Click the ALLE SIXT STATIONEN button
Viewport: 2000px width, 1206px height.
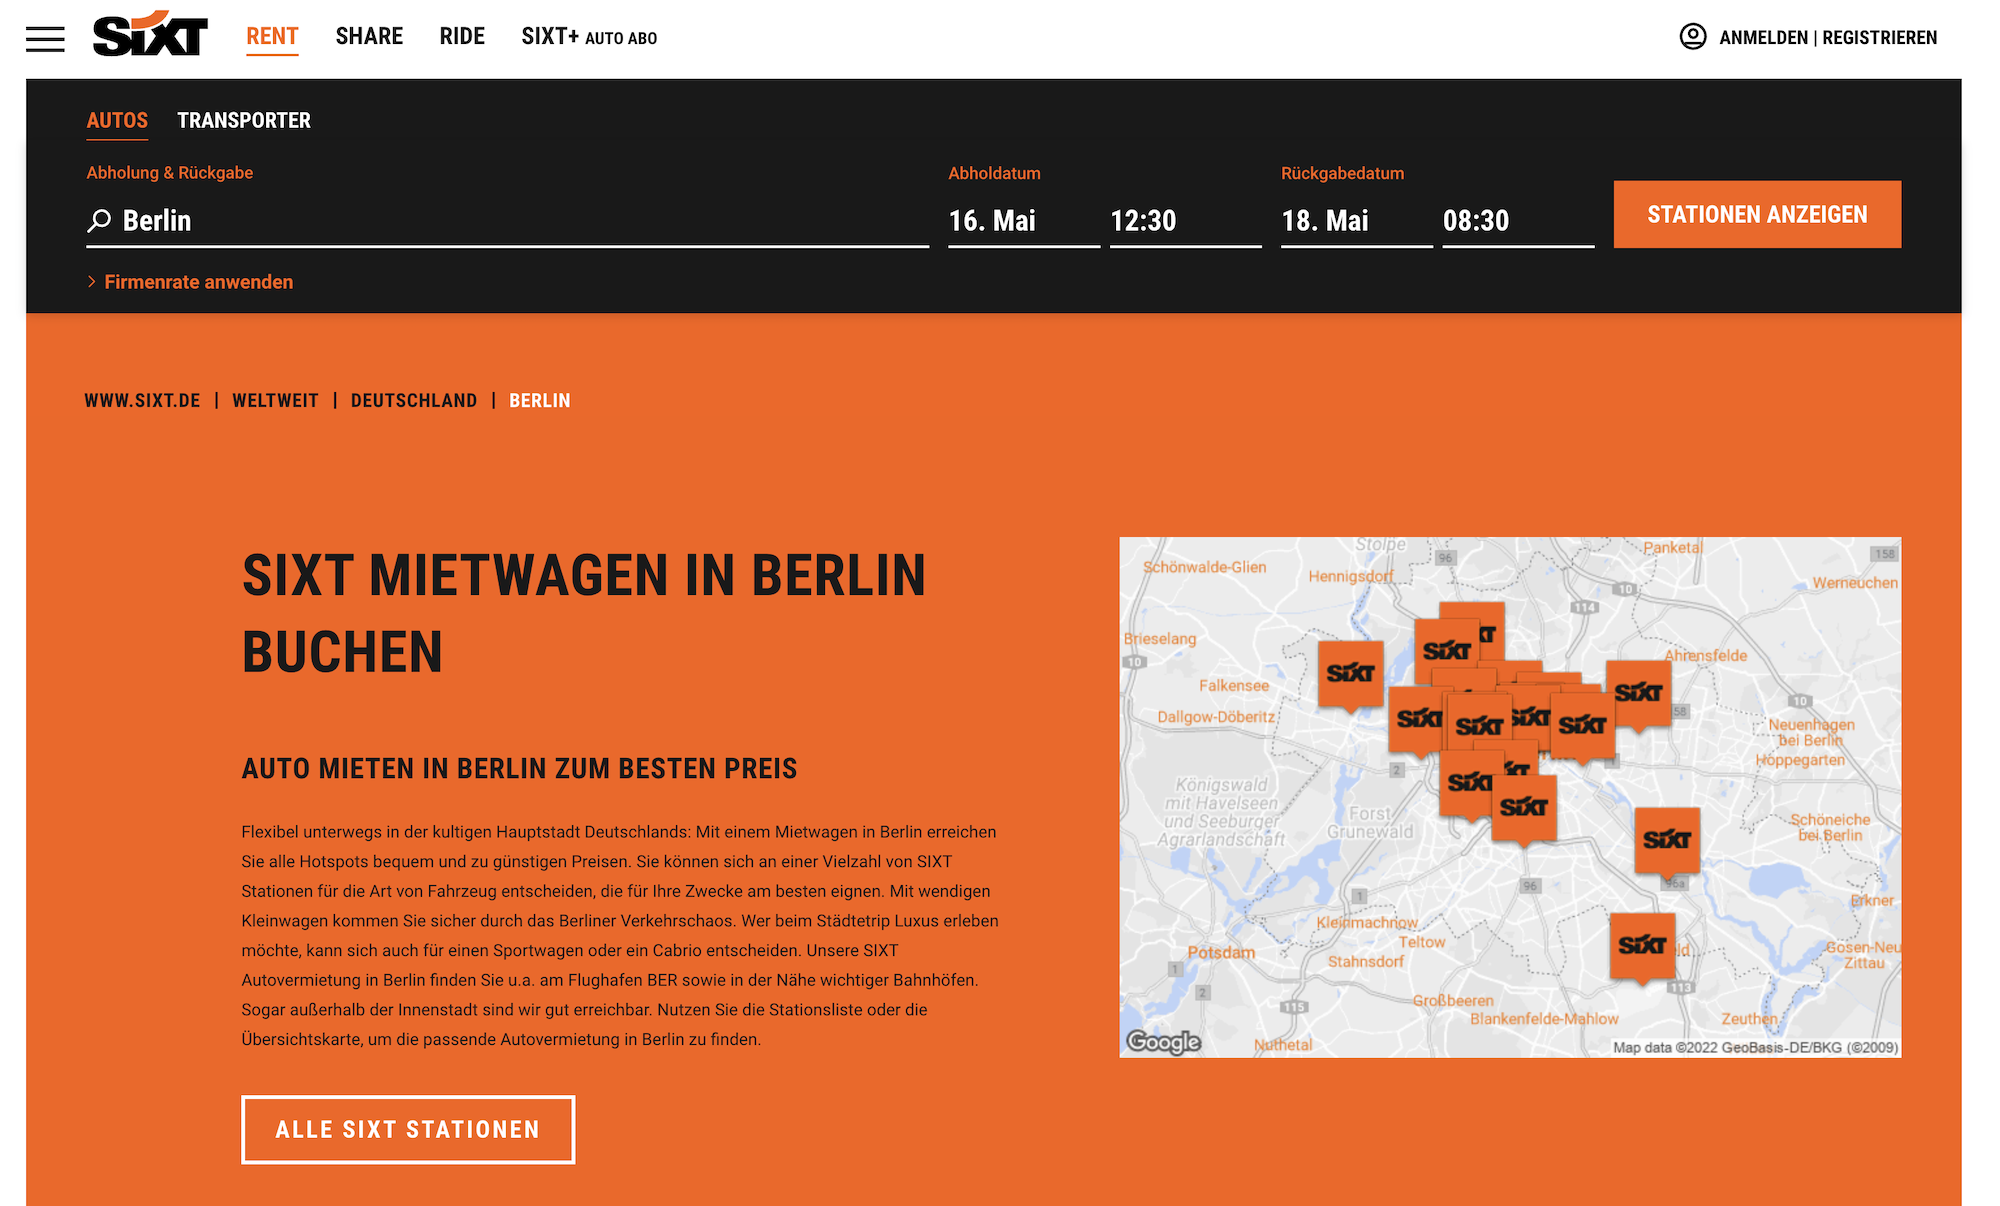(x=408, y=1130)
